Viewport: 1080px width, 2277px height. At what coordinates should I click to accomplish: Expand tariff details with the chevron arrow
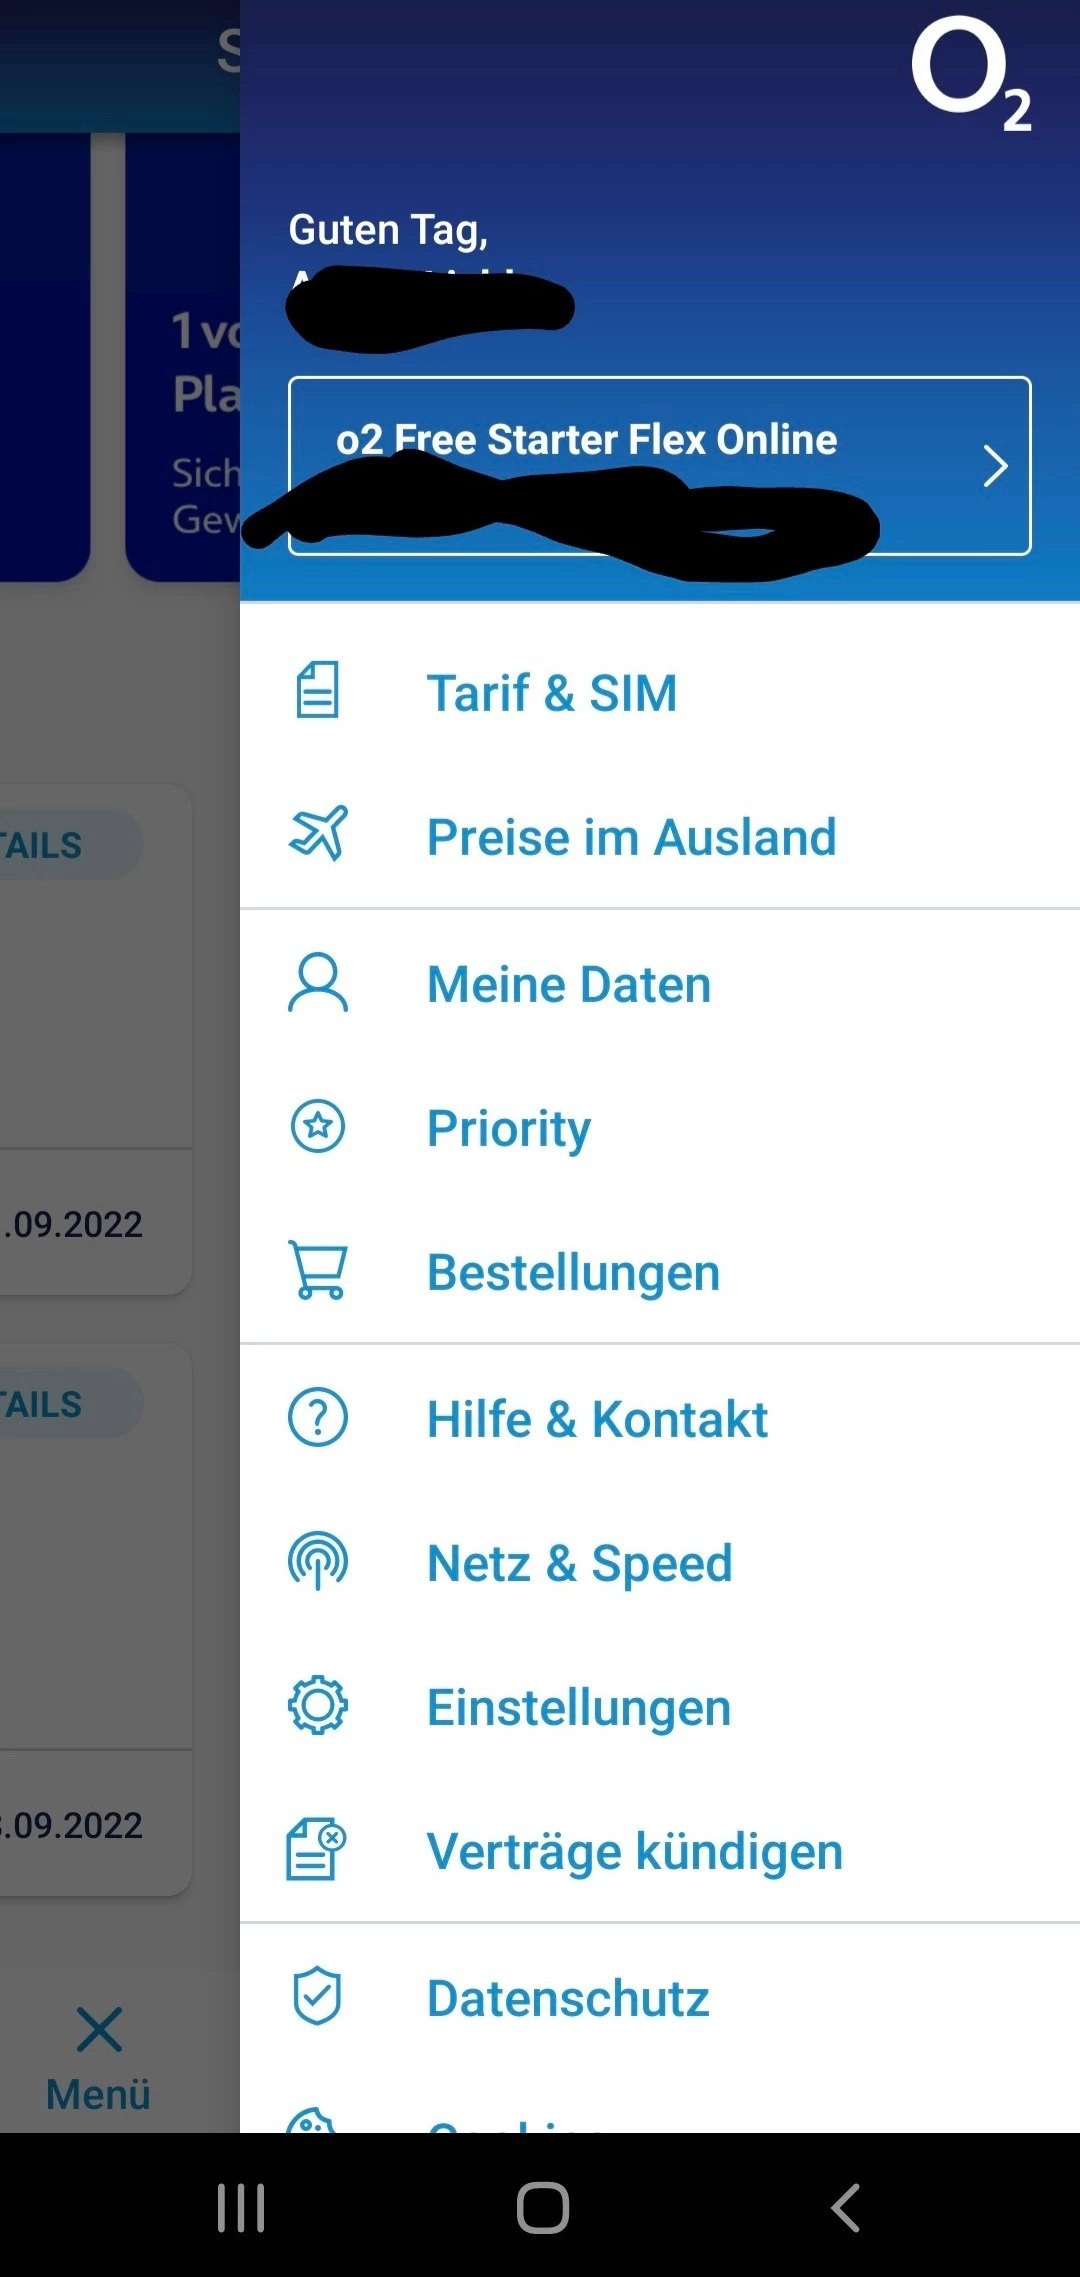click(994, 466)
